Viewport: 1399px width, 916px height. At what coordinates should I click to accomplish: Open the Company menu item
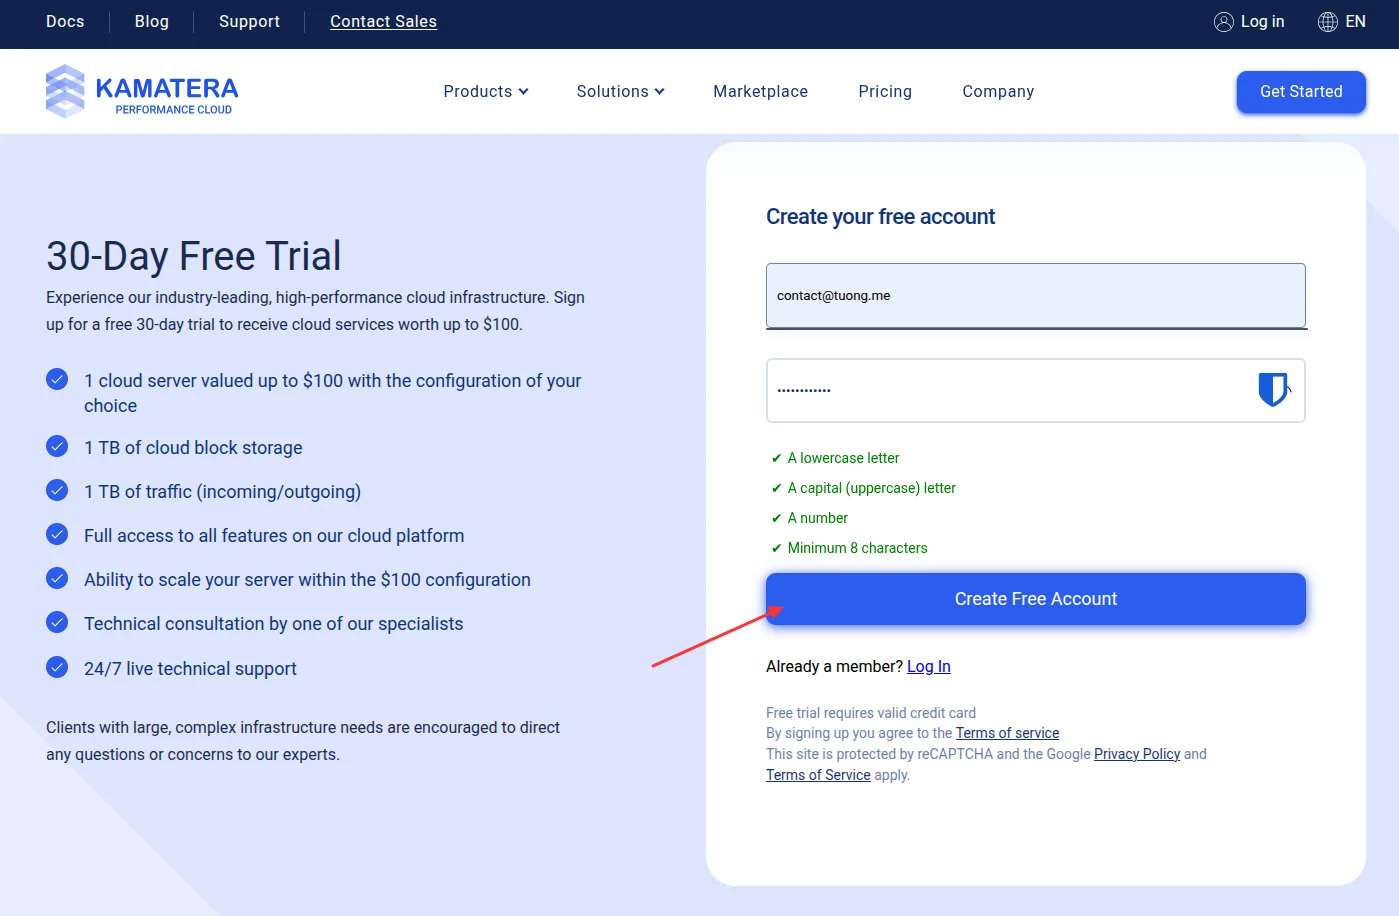[998, 91]
